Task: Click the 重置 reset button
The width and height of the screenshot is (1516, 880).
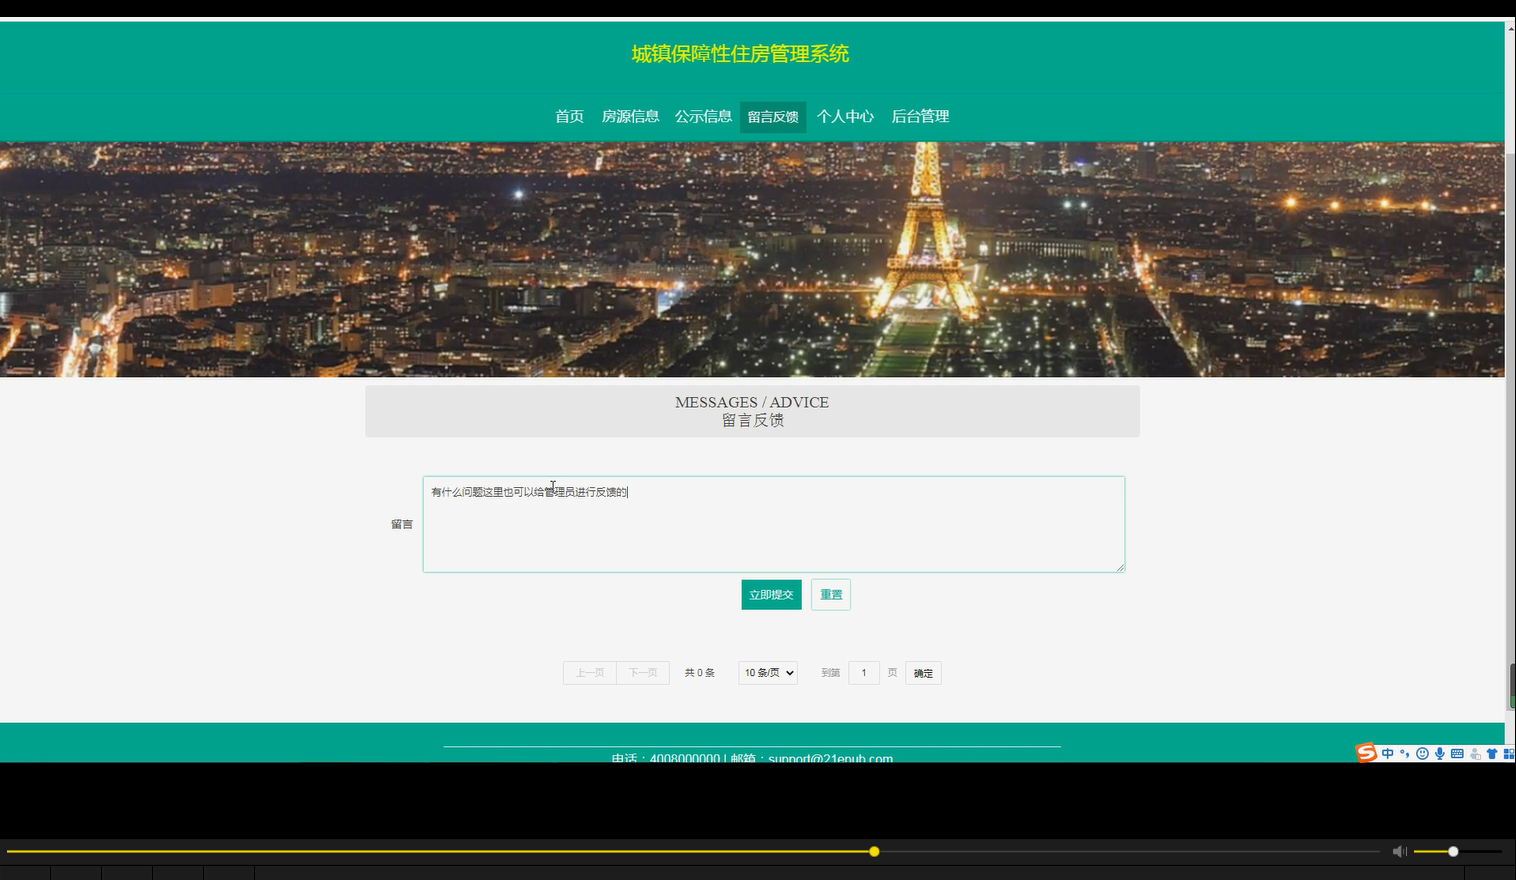Action: click(x=831, y=595)
